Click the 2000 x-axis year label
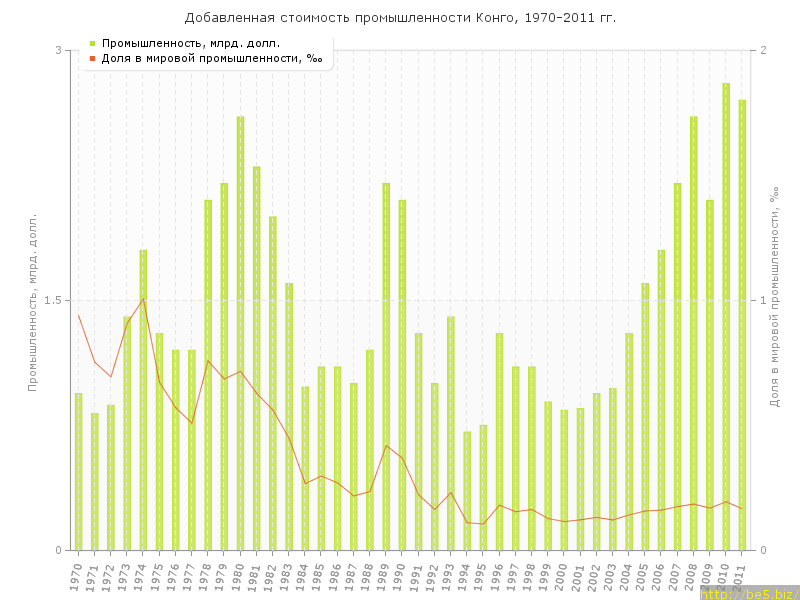The image size is (800, 600). click(562, 576)
